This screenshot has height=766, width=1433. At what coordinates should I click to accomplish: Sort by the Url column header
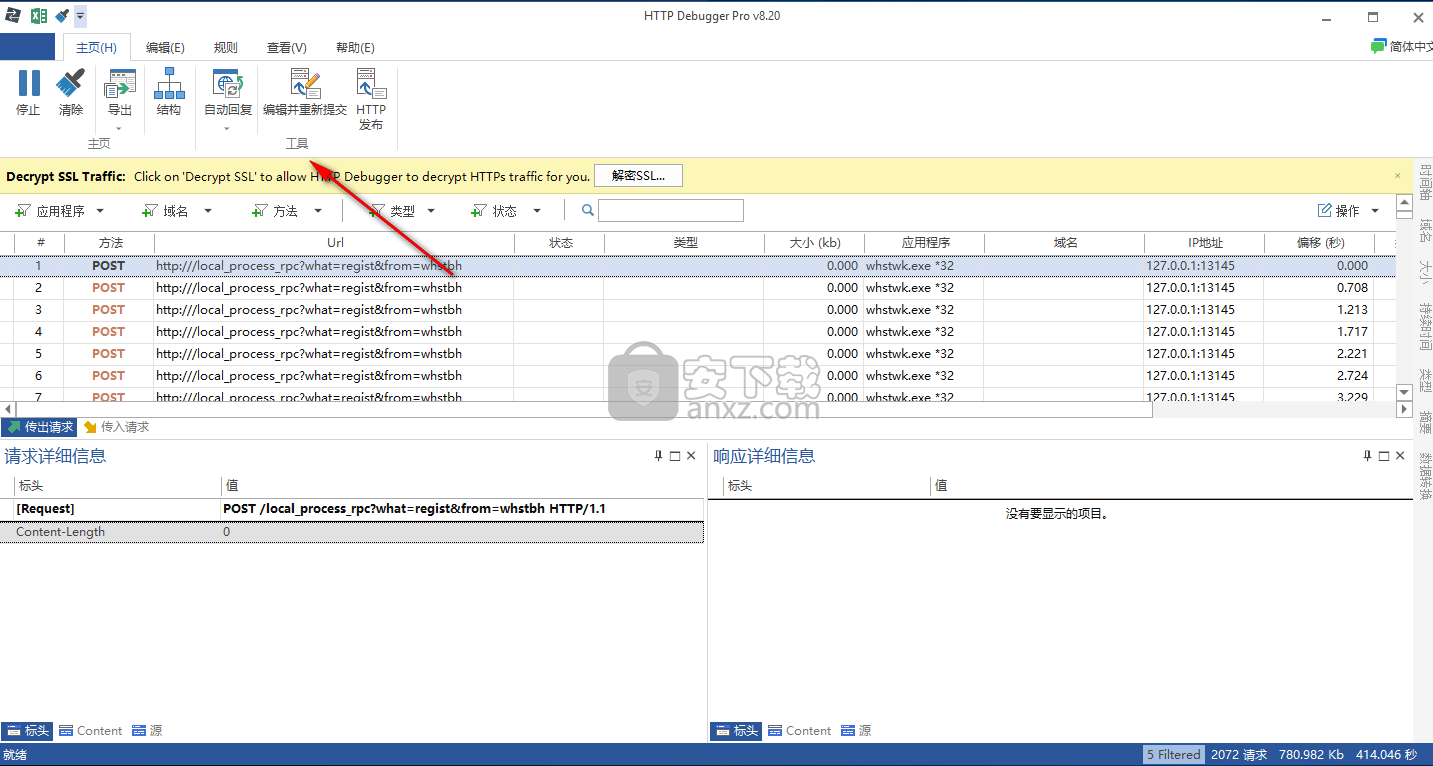pyautogui.click(x=335, y=243)
